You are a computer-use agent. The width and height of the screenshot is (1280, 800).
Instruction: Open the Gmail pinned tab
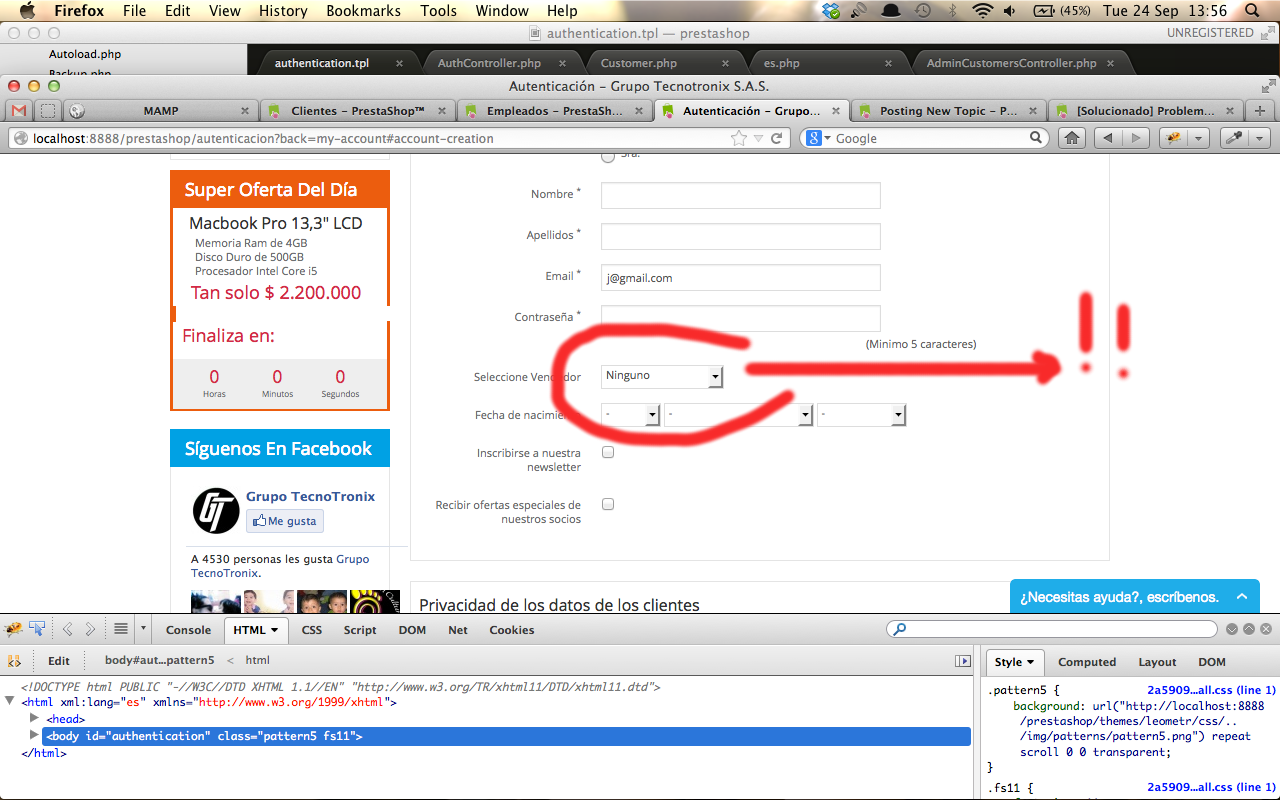(19, 111)
